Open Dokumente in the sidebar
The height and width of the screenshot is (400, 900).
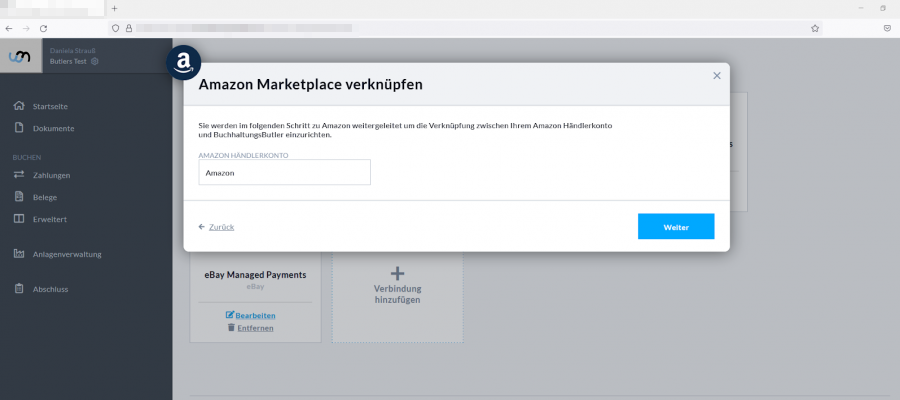pos(53,128)
